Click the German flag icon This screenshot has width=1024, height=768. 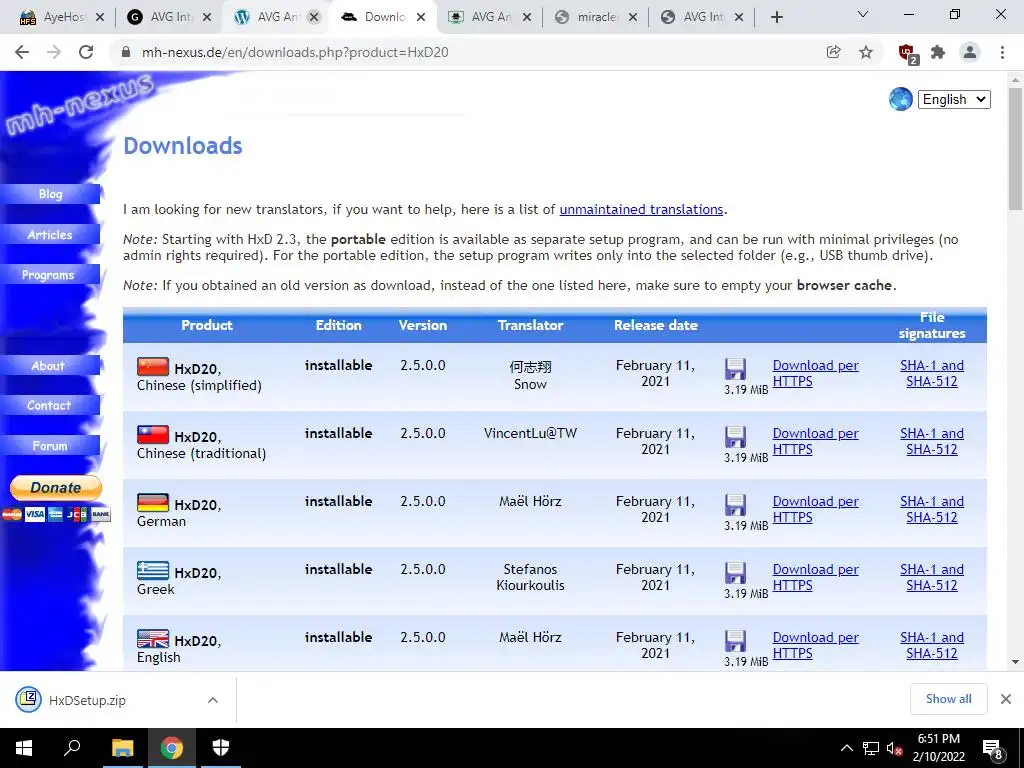coord(153,503)
